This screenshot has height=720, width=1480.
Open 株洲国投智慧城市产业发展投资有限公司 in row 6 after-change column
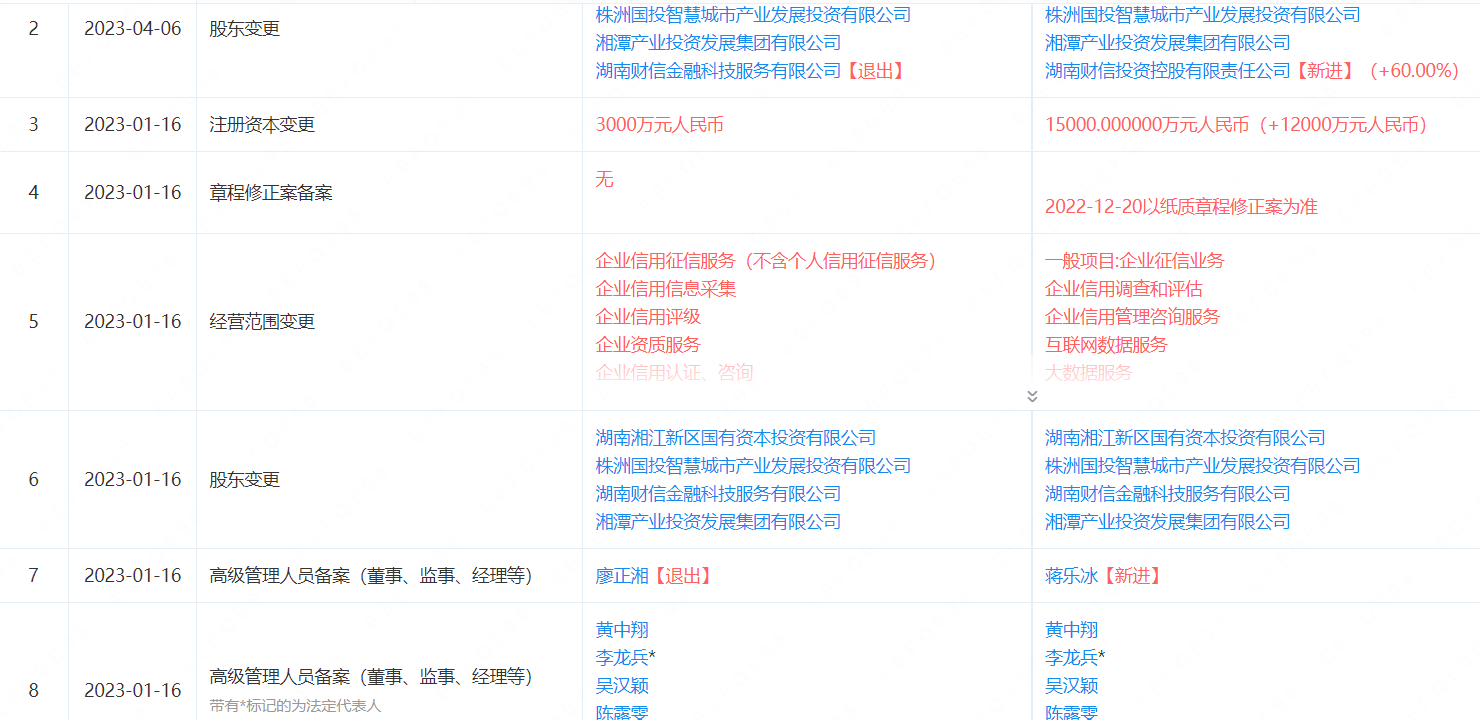[x=1203, y=466]
